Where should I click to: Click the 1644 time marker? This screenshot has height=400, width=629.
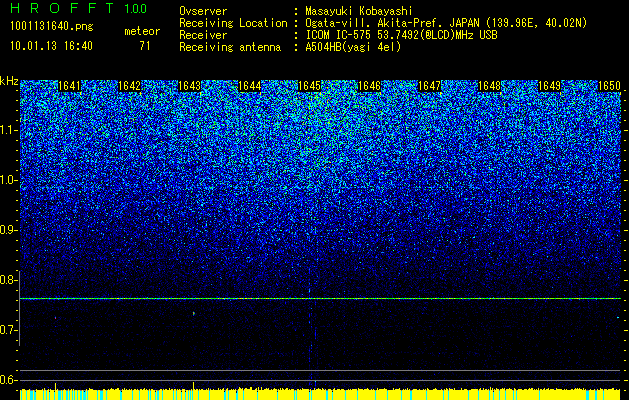click(250, 86)
